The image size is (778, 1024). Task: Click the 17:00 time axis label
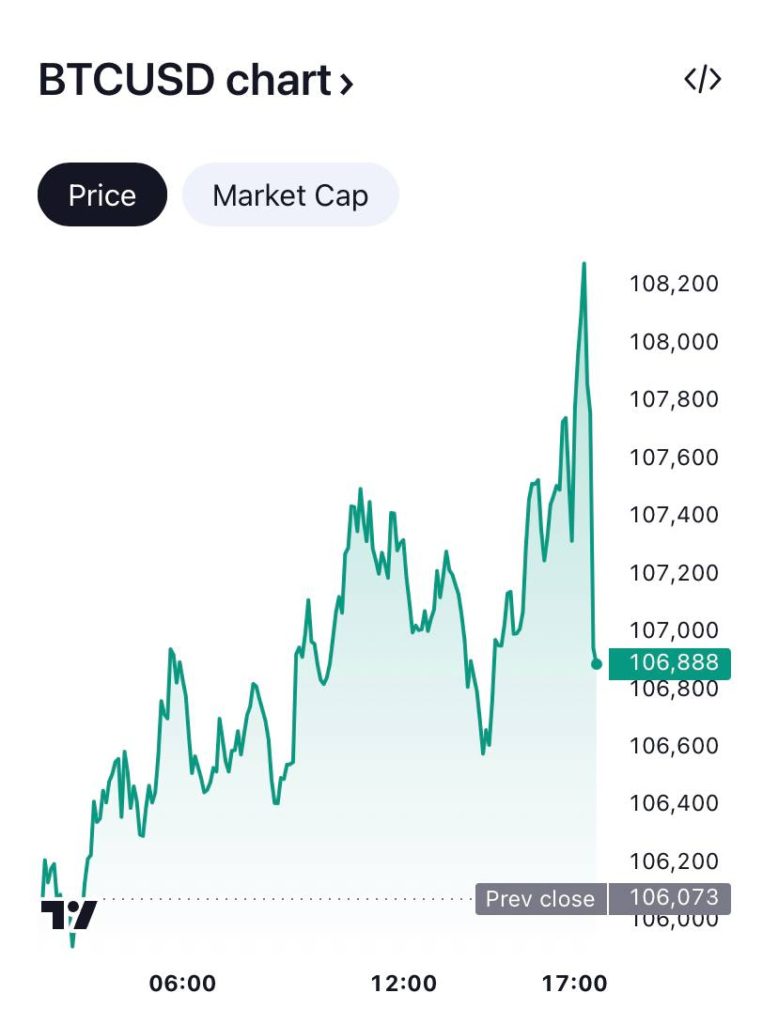tap(574, 984)
